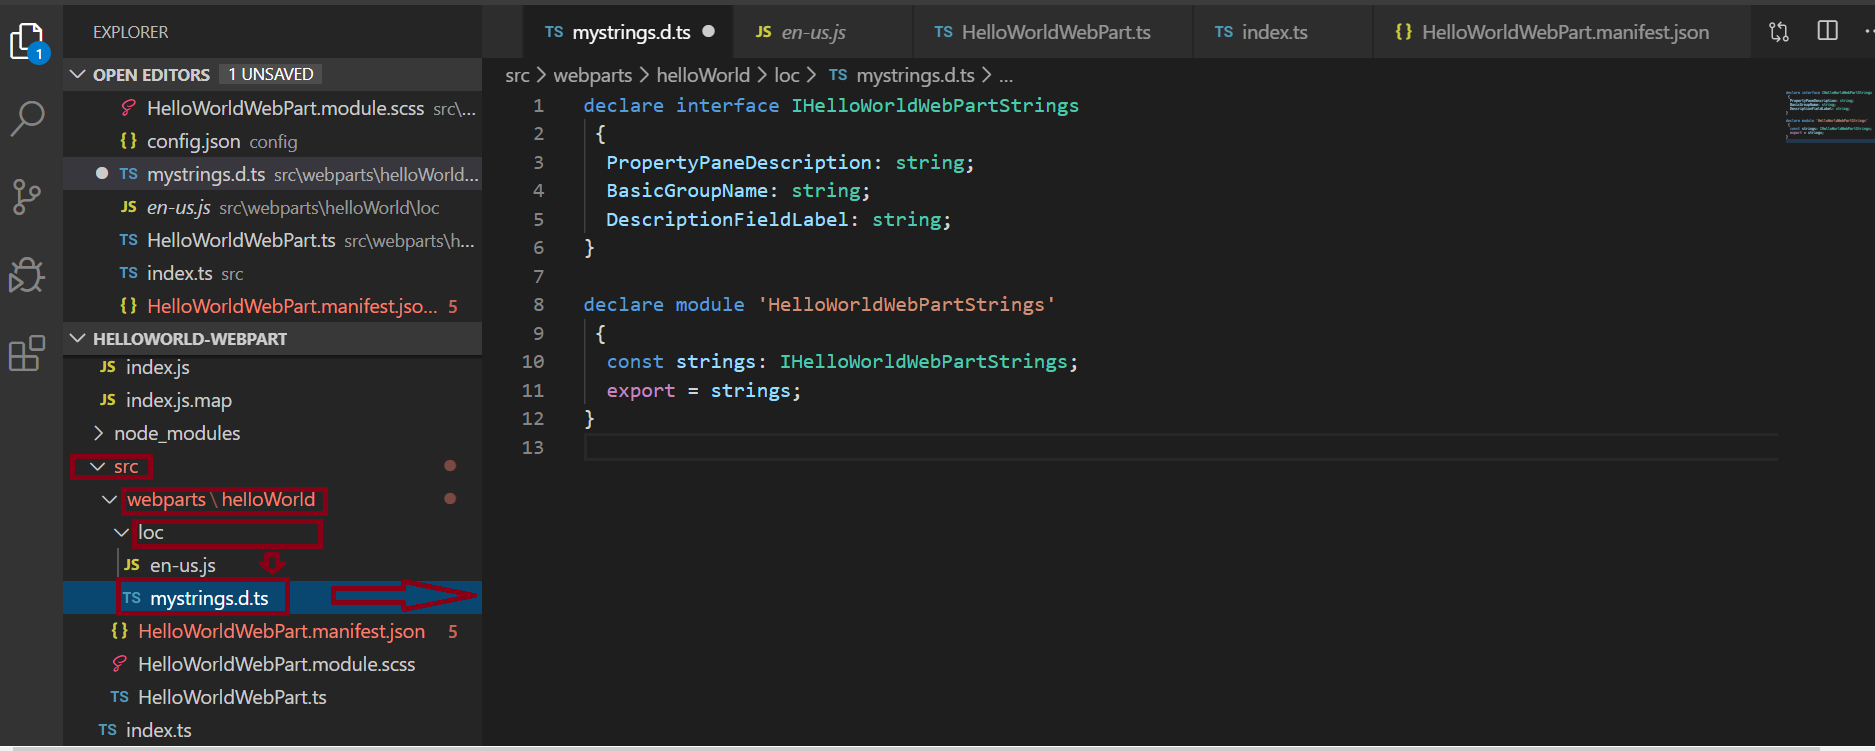Click line number 8 in gutter
Image resolution: width=1875 pixels, height=751 pixels.
(x=539, y=304)
